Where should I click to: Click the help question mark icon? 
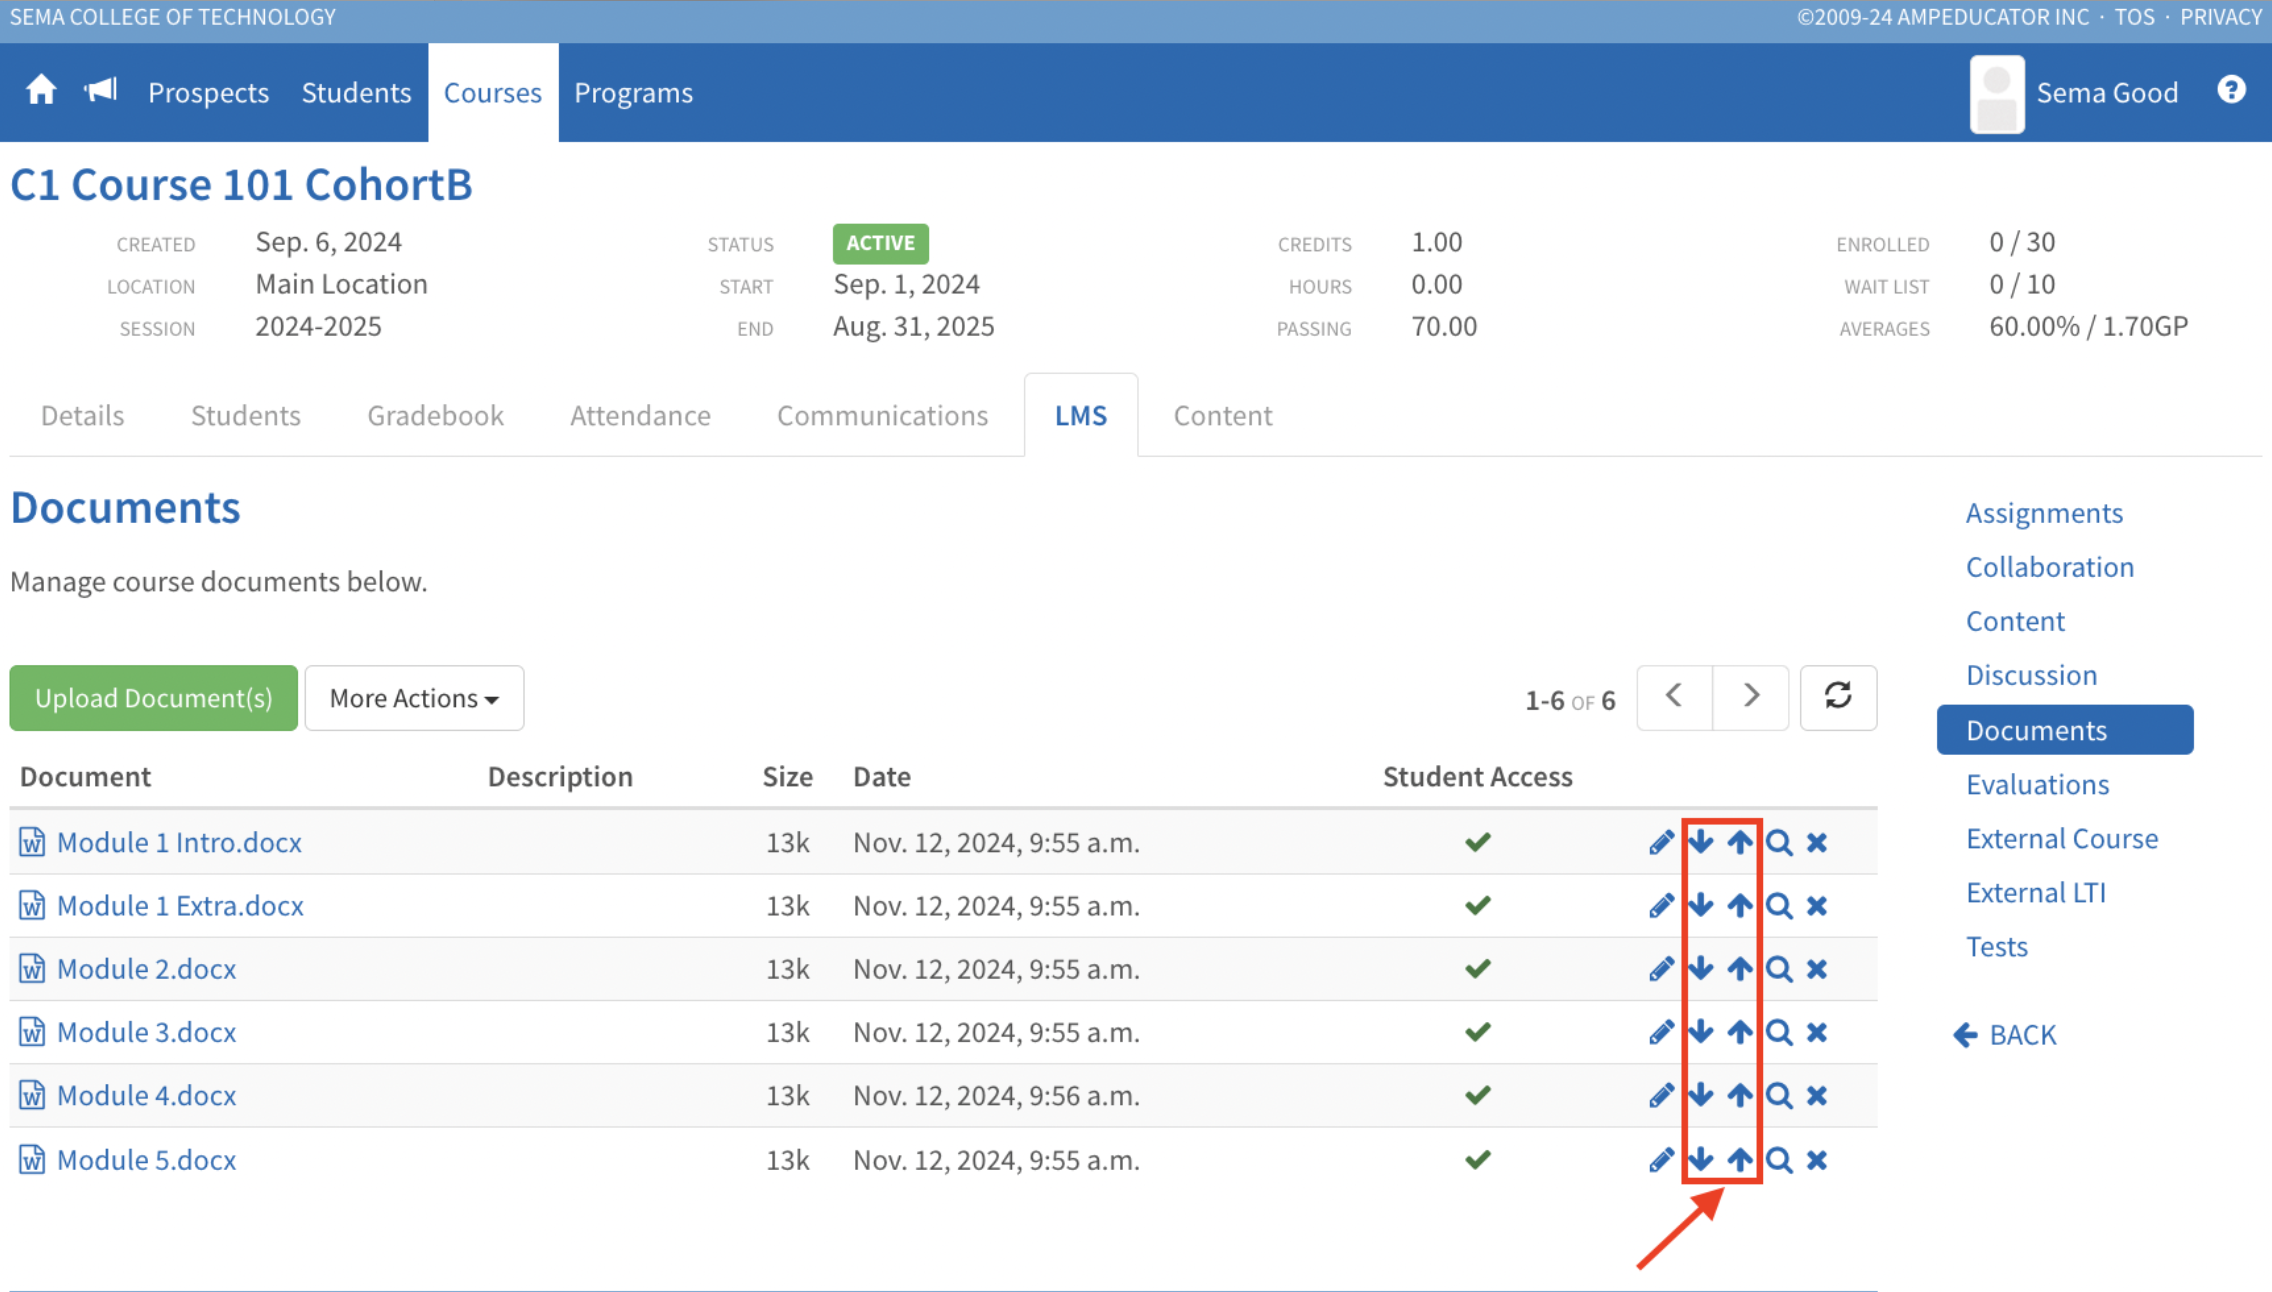pyautogui.click(x=2231, y=91)
